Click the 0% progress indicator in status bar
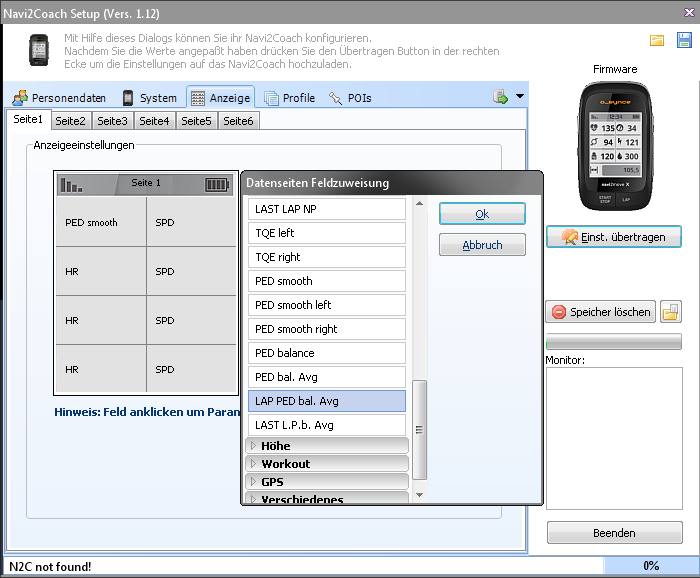 pyautogui.click(x=651, y=566)
